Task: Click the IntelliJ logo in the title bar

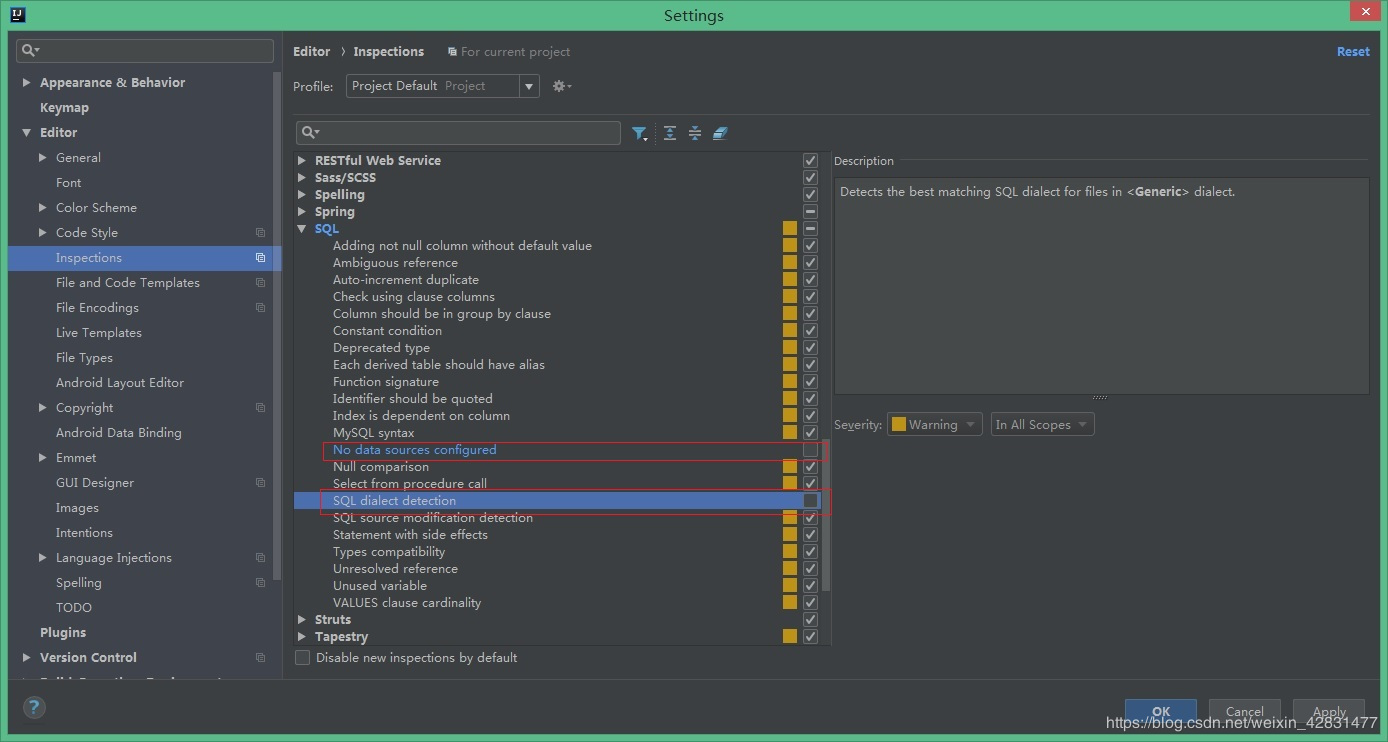Action: point(18,15)
